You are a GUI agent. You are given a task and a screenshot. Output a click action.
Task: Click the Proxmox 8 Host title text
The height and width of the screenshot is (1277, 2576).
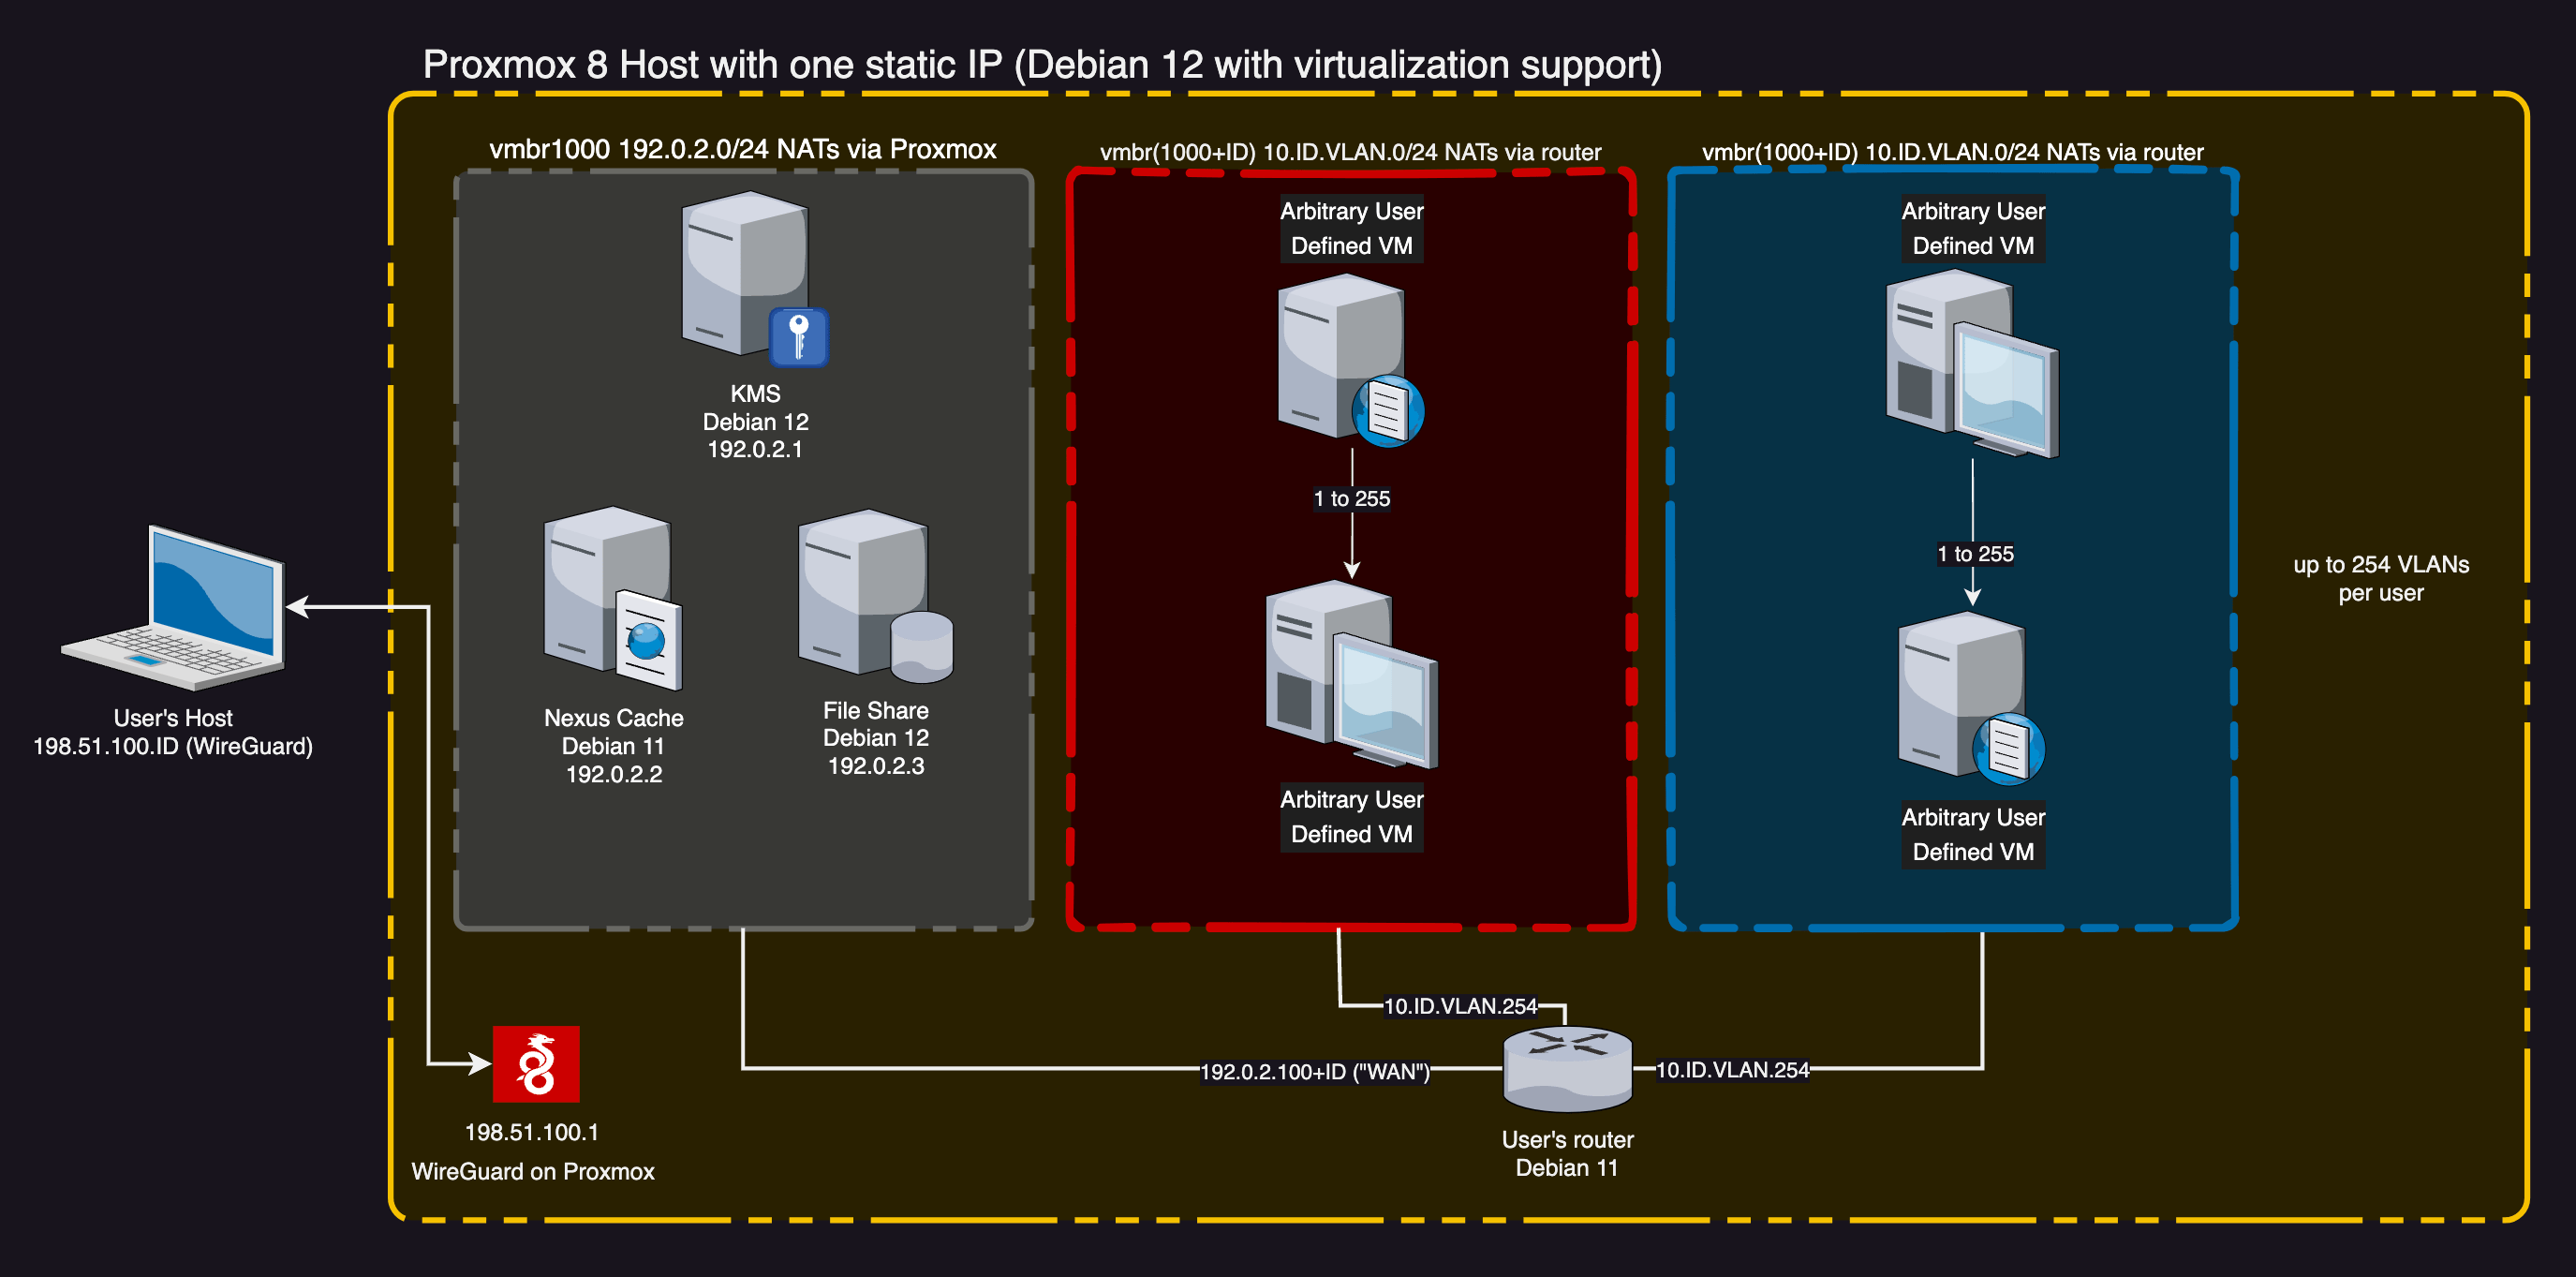click(x=1041, y=65)
